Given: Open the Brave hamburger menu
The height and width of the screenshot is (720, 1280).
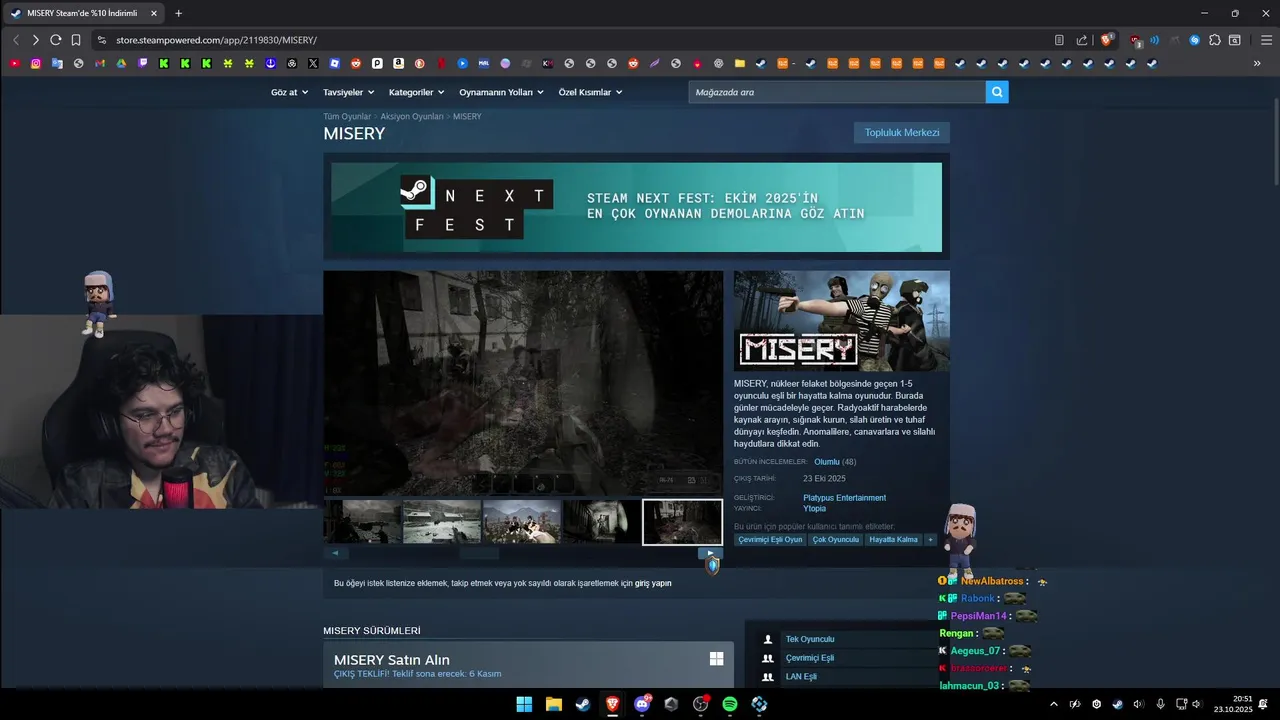Looking at the screenshot, I should pos(1266,40).
